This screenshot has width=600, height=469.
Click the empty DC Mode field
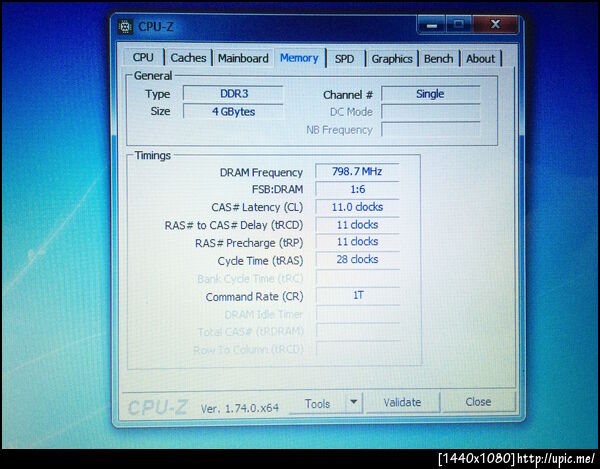430,112
